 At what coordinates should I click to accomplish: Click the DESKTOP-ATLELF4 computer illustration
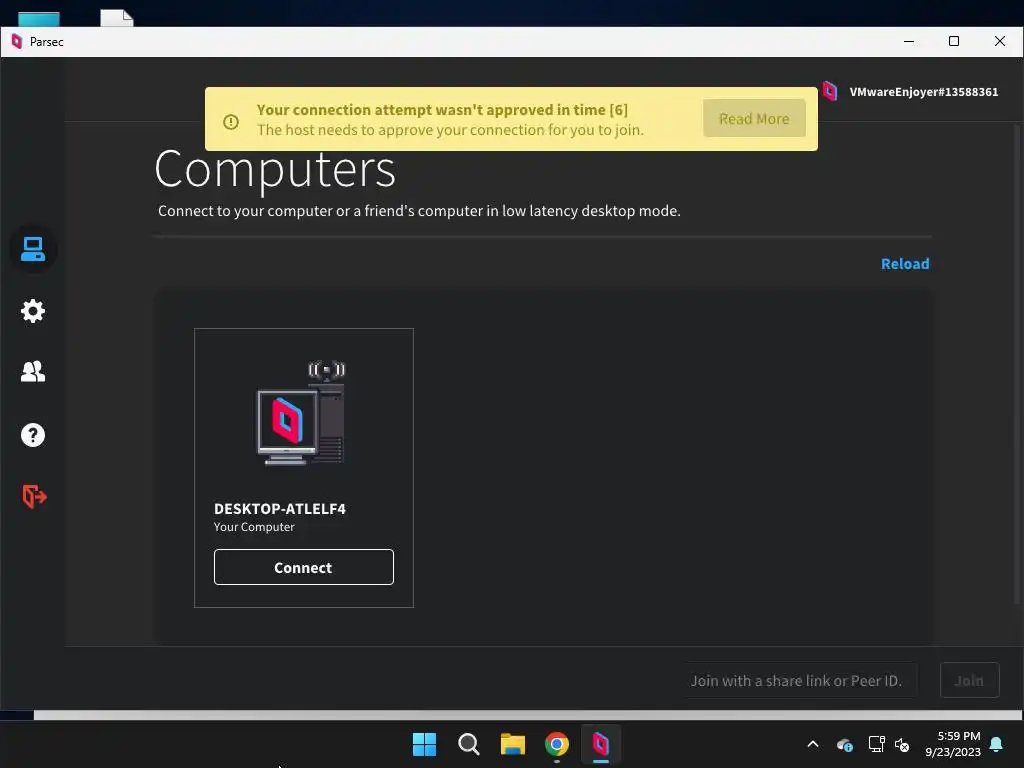[301, 413]
